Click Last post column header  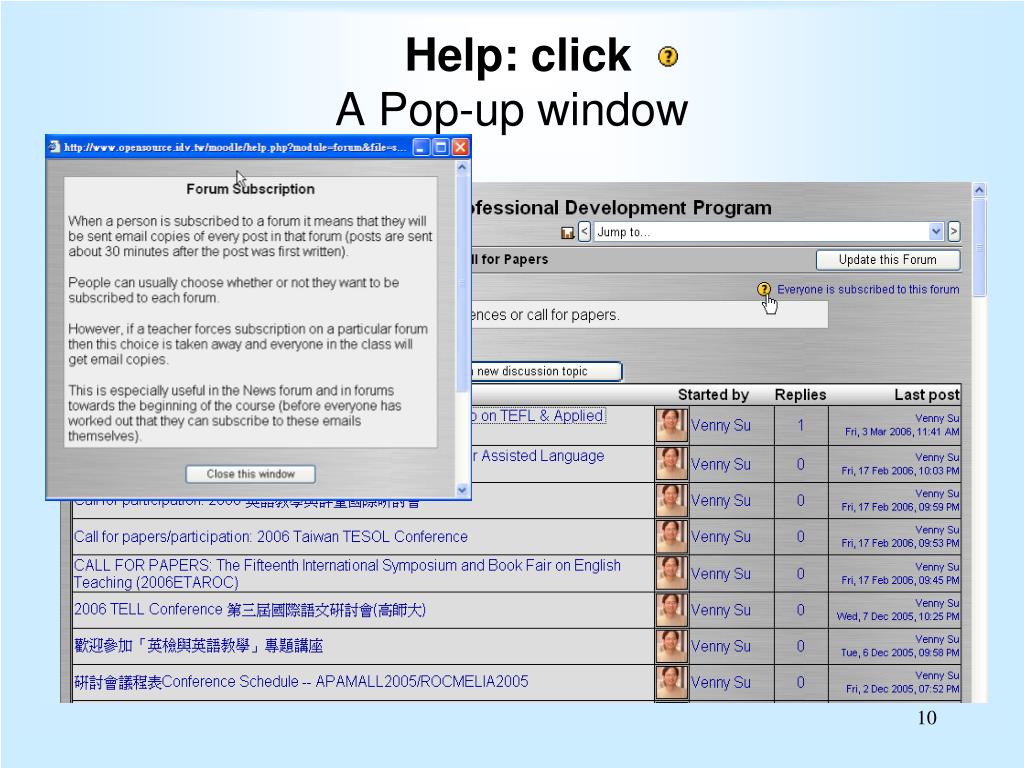click(927, 394)
